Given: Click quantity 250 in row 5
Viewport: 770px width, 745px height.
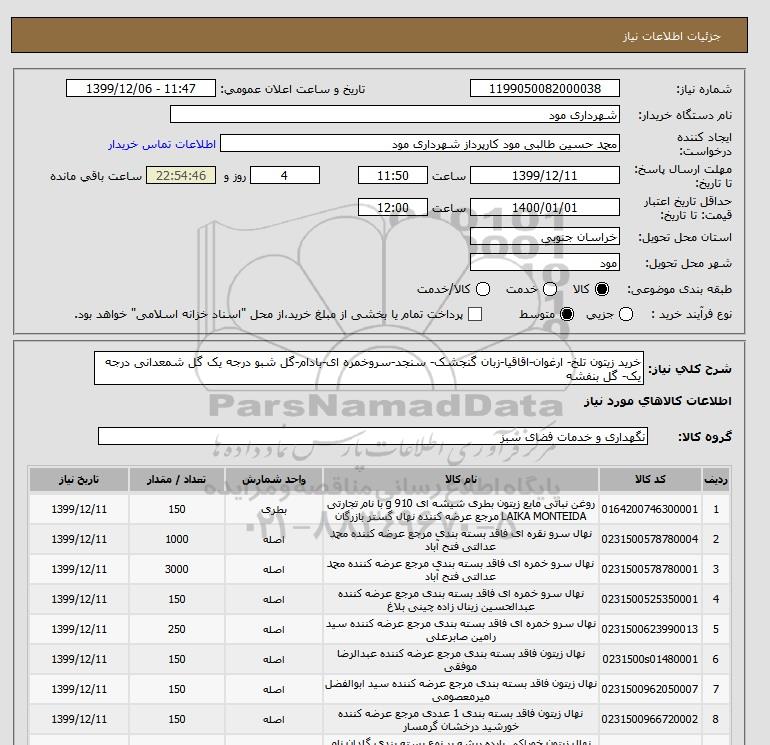Looking at the screenshot, I should 177,629.
